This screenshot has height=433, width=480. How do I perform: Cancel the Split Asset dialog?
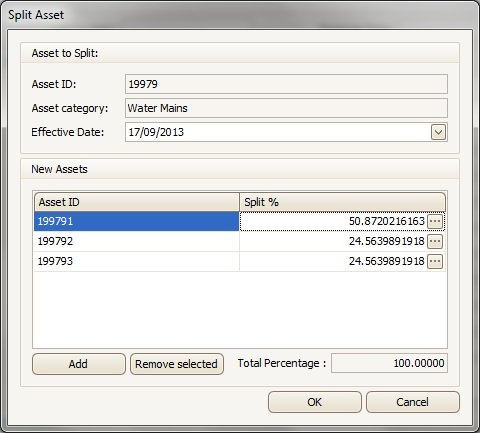click(413, 402)
